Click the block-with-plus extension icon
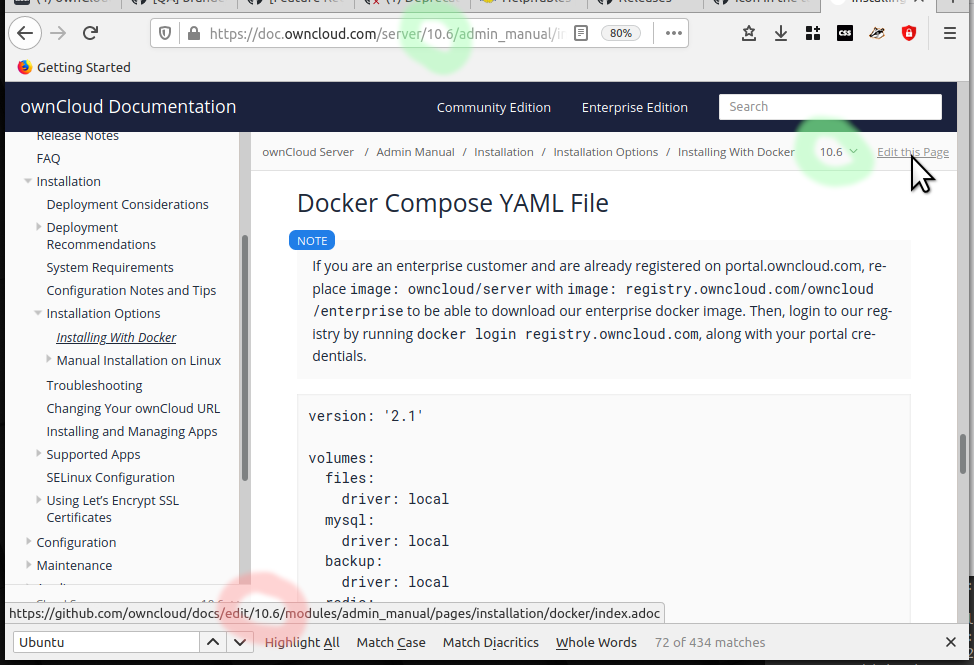 813,33
